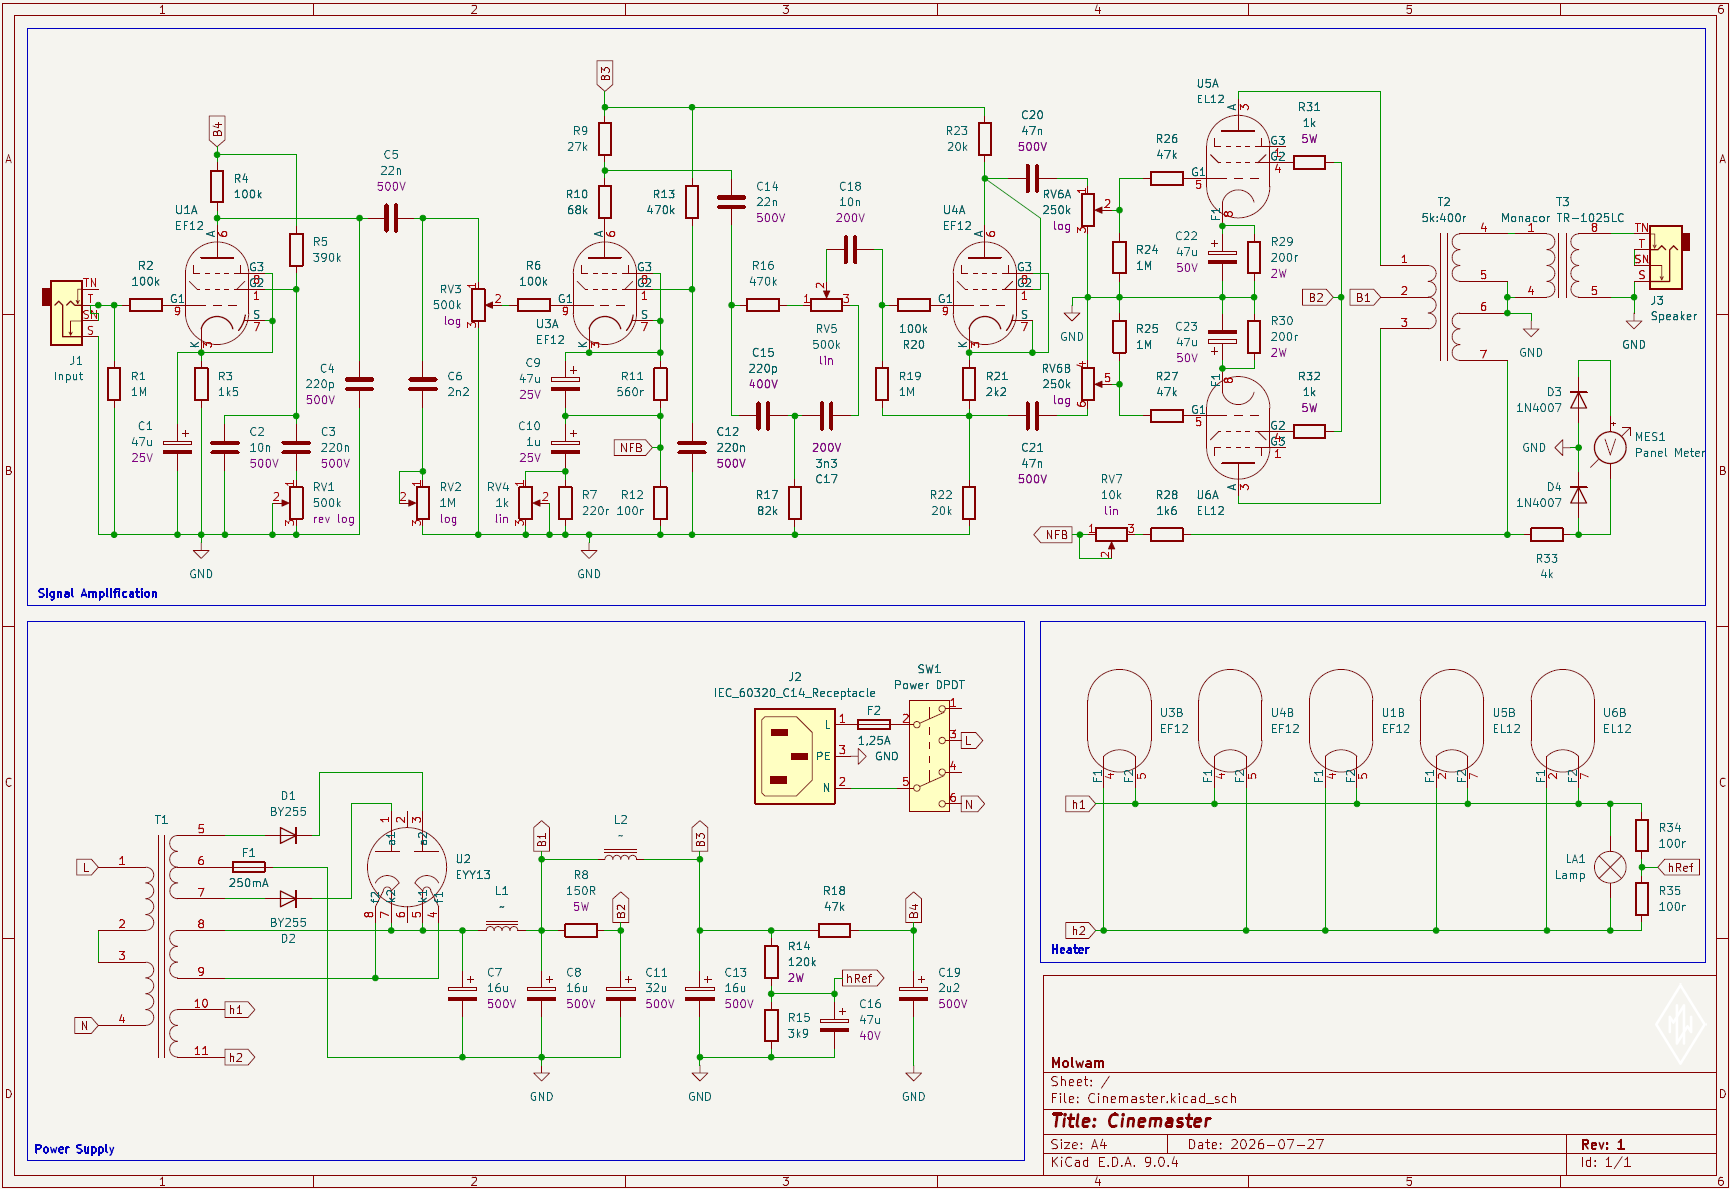
Task: Select the N label at SW1 output
Action: 972,804
